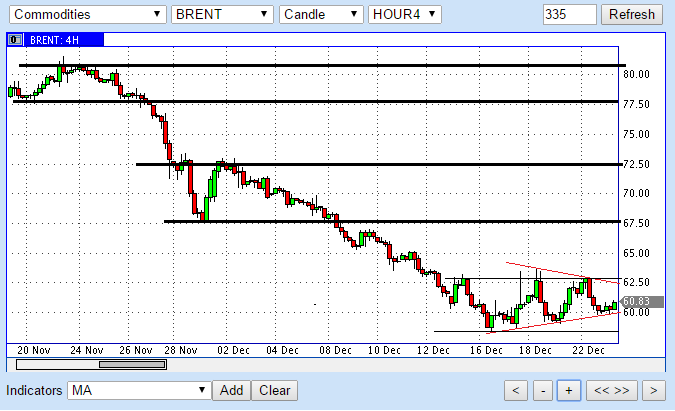Click the Refresh button
The image size is (675, 411).
pos(632,15)
